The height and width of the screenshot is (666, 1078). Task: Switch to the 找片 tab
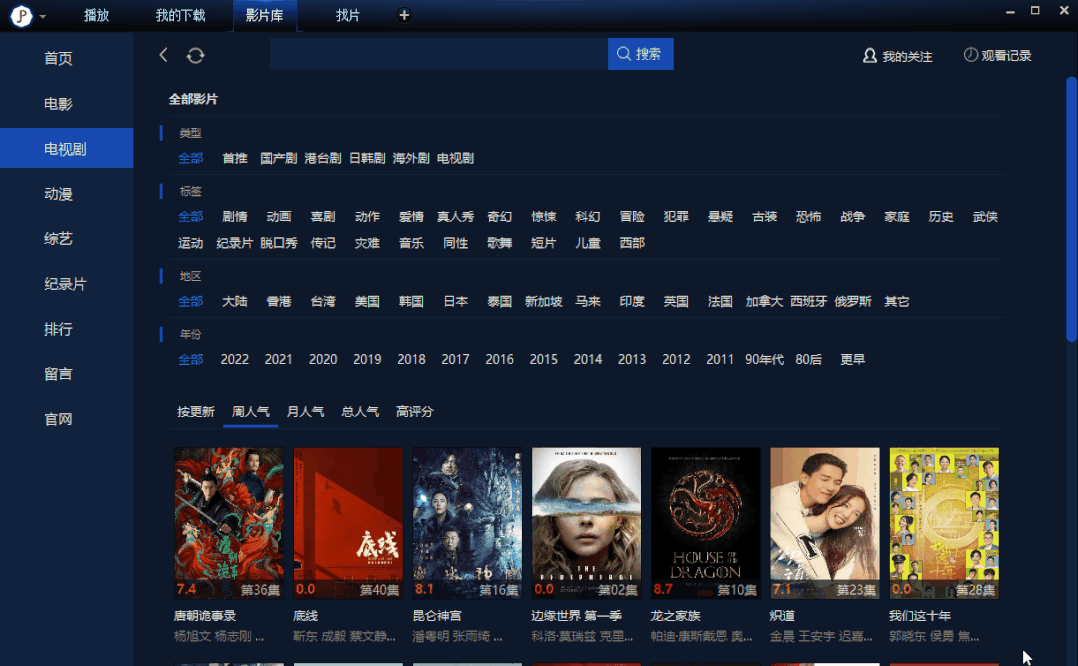click(x=347, y=15)
